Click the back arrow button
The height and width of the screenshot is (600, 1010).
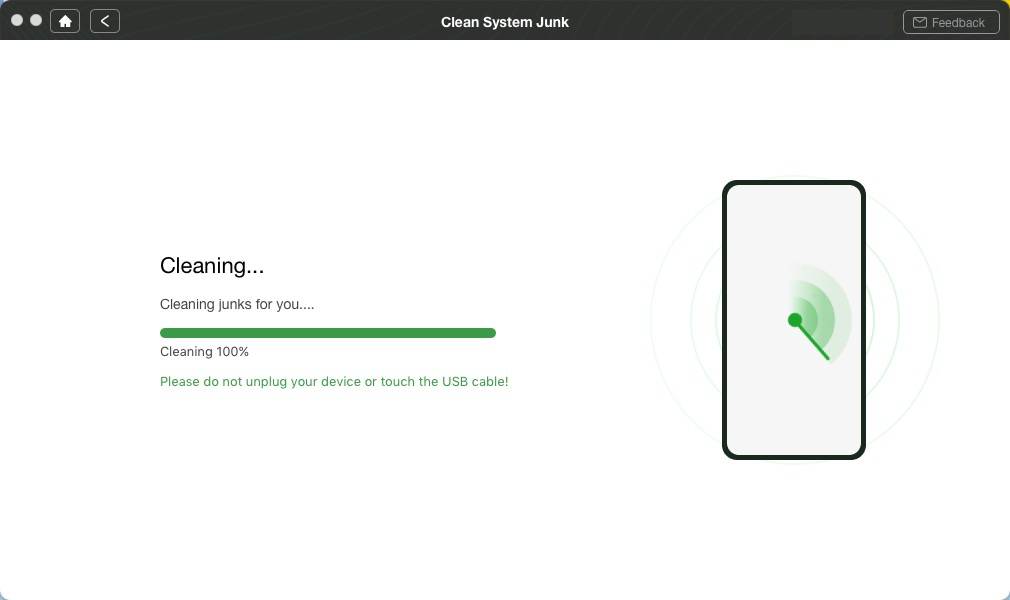[105, 21]
